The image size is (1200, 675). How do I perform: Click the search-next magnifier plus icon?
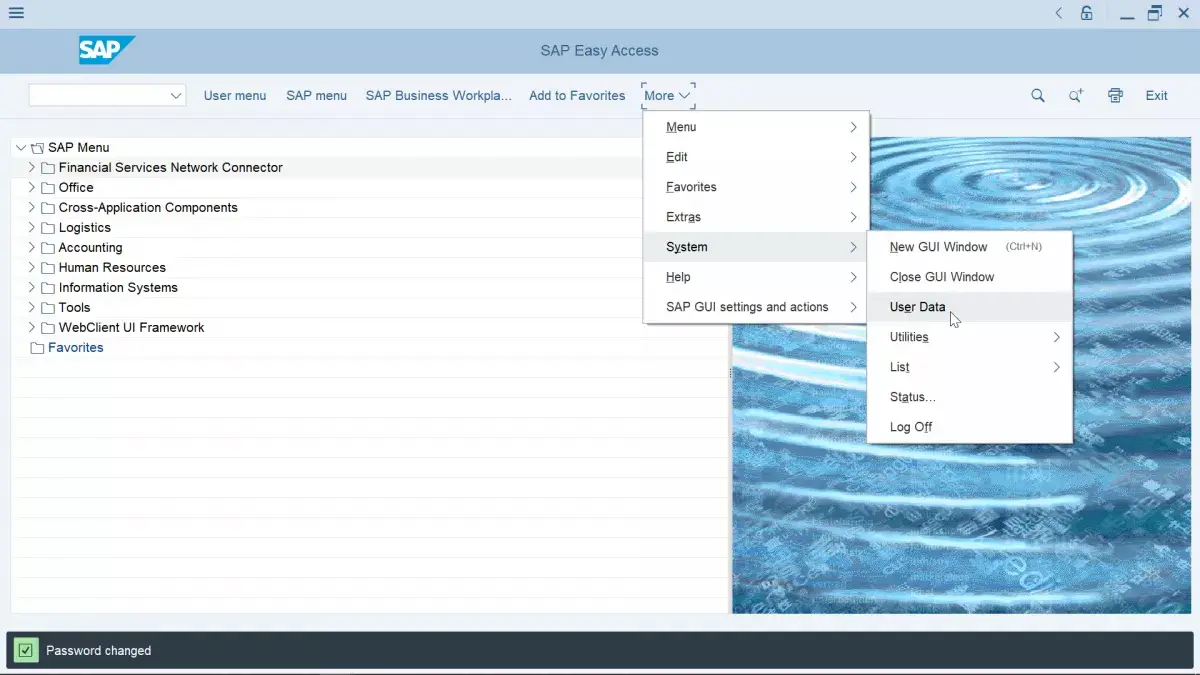(1076, 96)
